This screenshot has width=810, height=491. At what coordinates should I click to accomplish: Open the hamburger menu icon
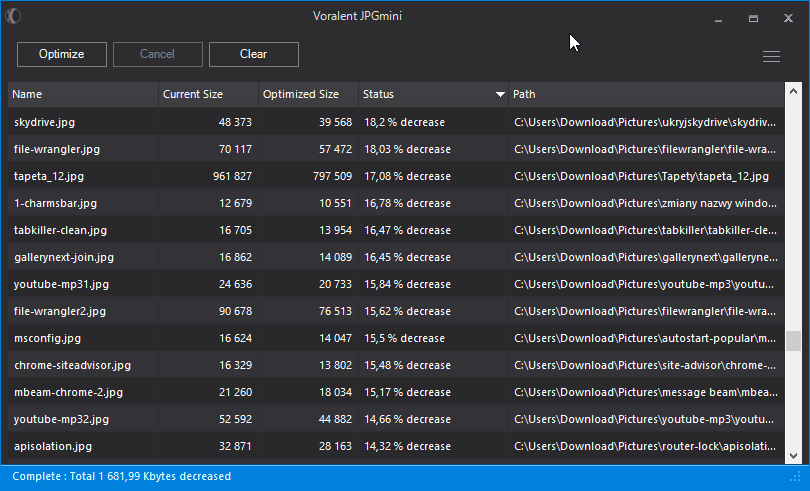[x=771, y=56]
